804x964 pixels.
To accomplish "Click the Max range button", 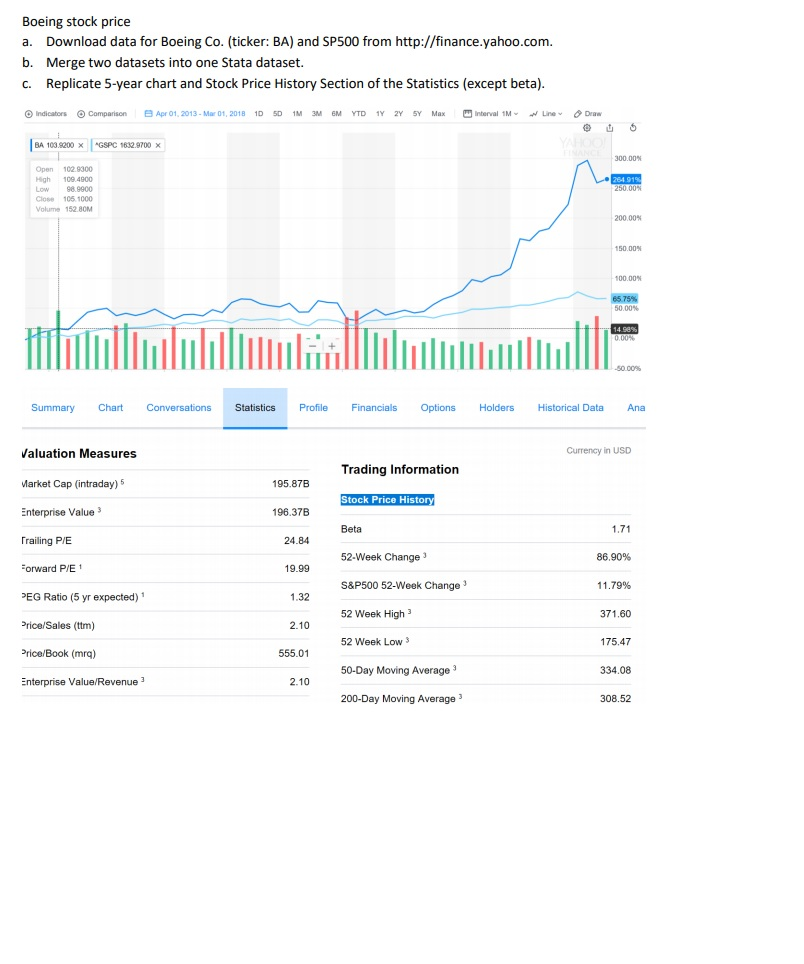I will coord(440,114).
